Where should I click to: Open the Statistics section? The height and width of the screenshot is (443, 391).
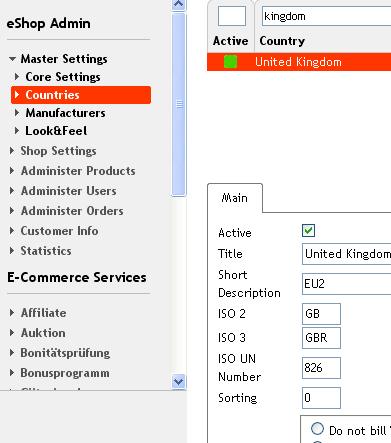46,251
